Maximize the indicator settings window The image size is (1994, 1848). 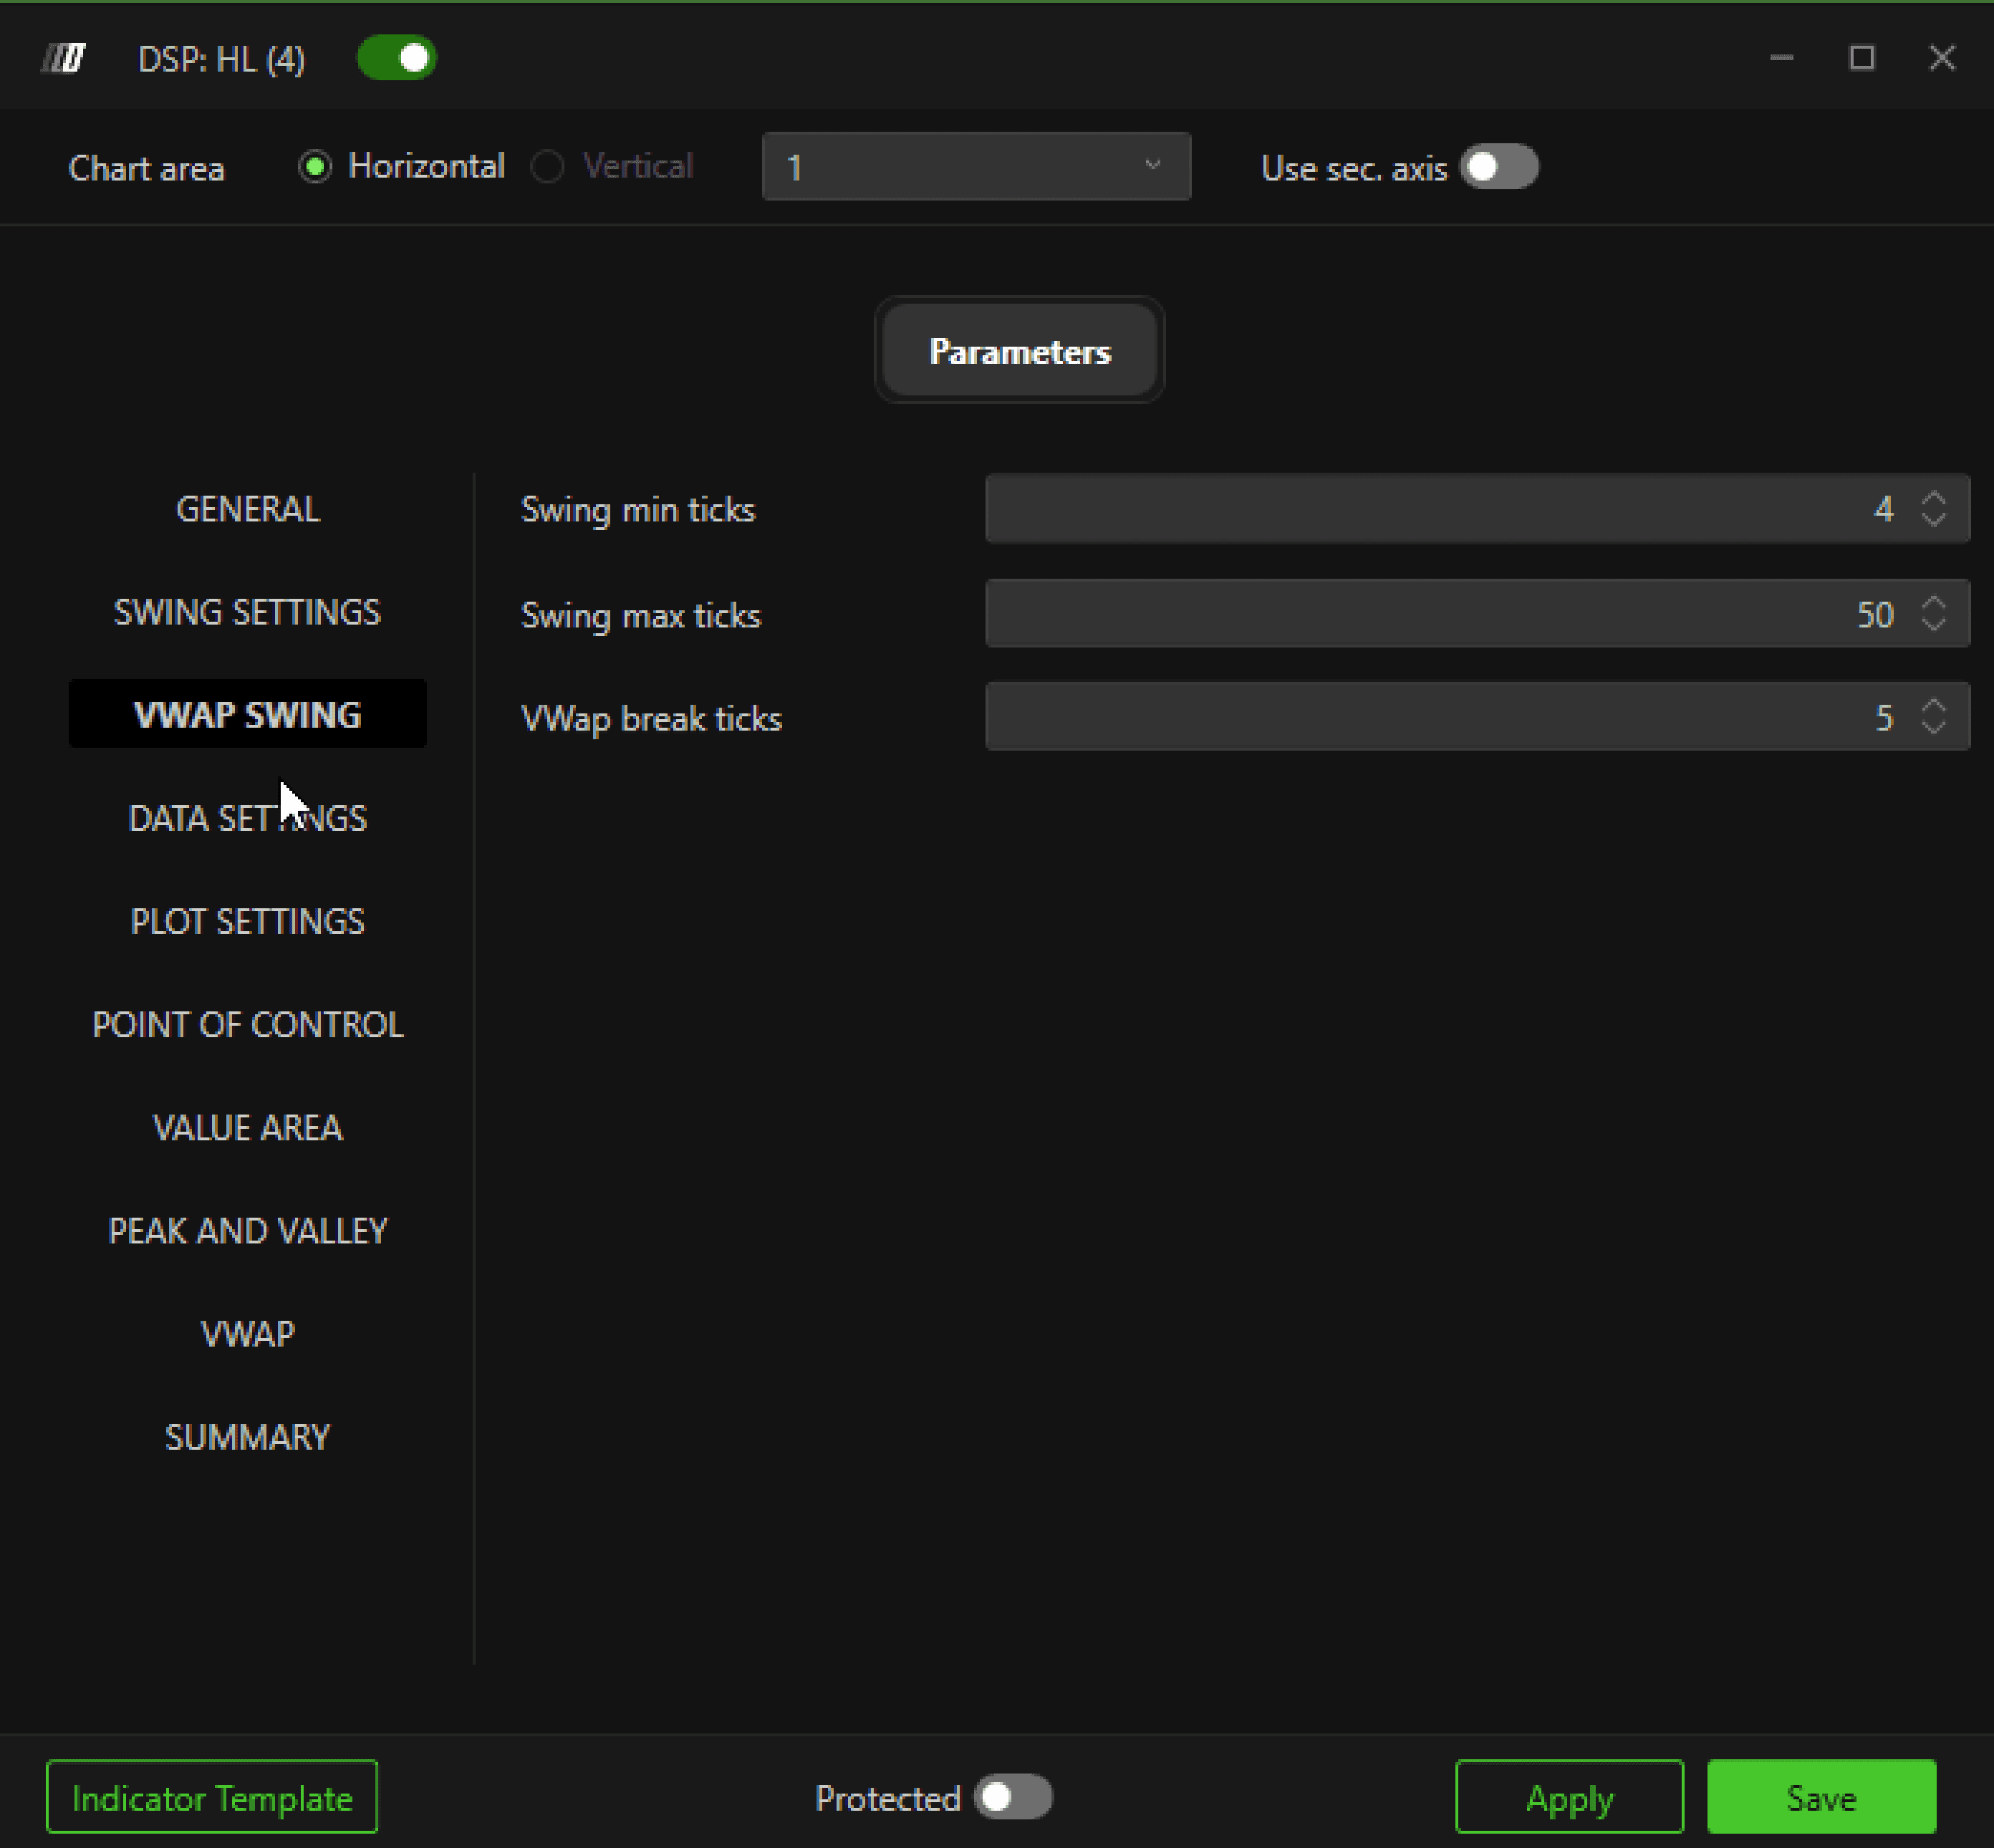click(1861, 58)
